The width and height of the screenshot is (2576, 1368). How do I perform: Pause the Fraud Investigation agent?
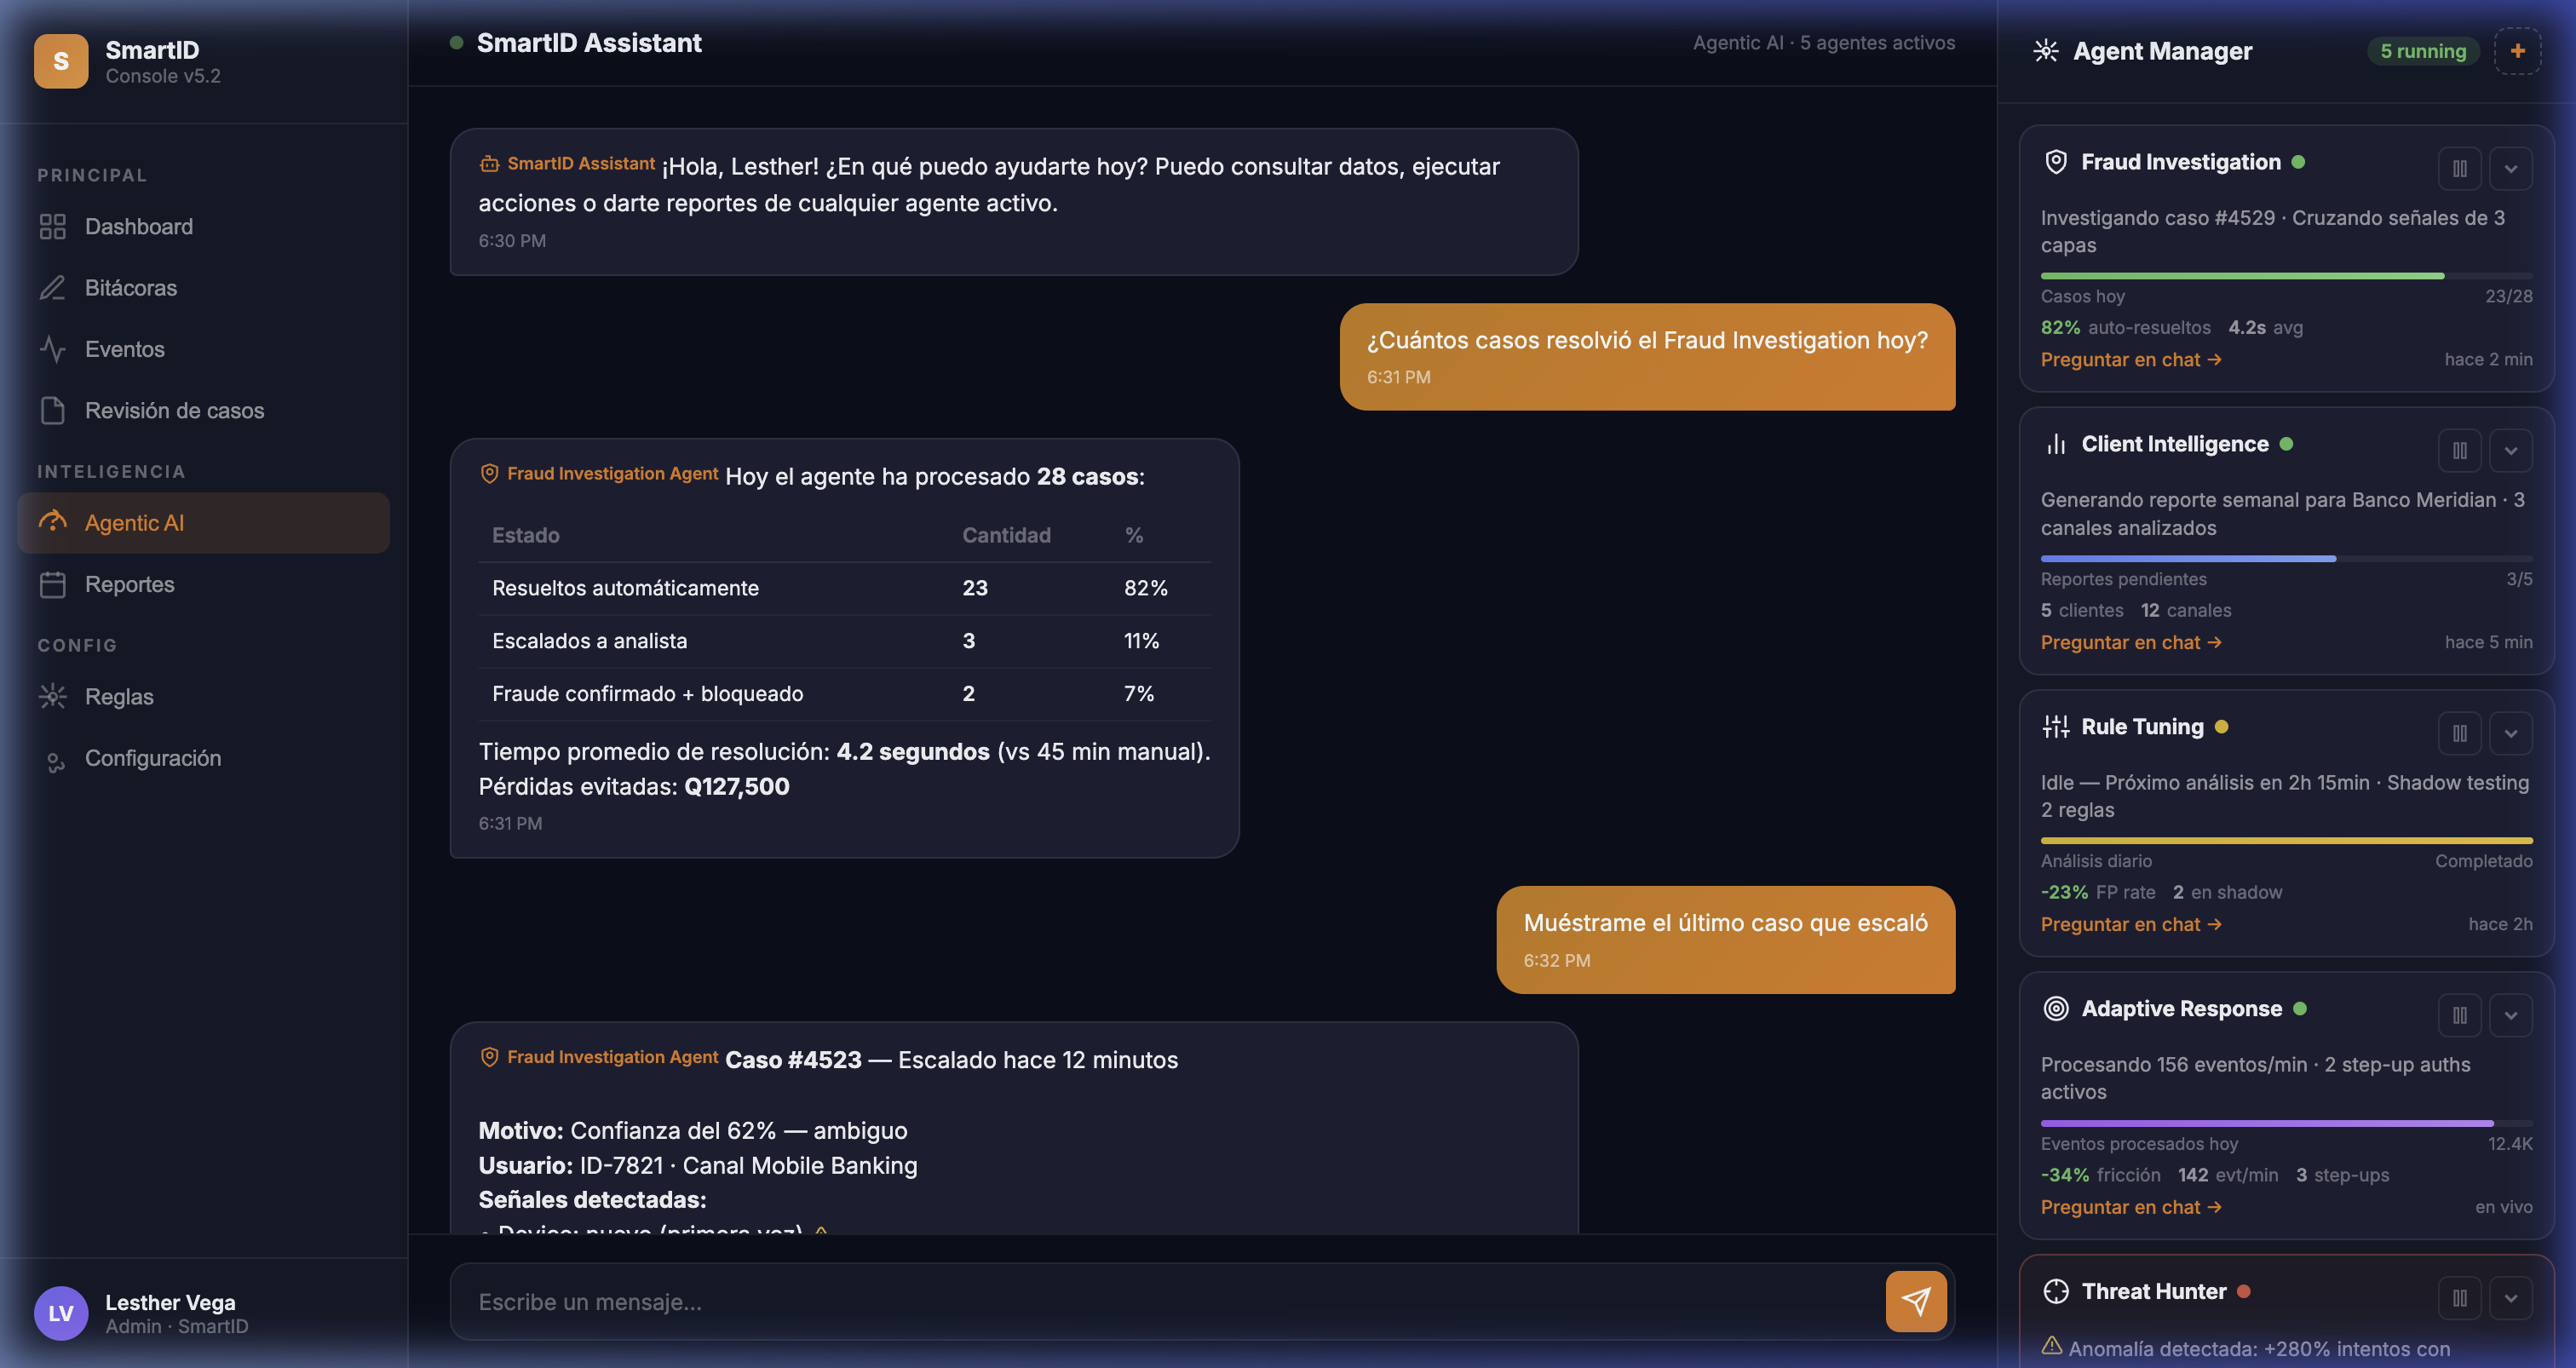[2460, 168]
